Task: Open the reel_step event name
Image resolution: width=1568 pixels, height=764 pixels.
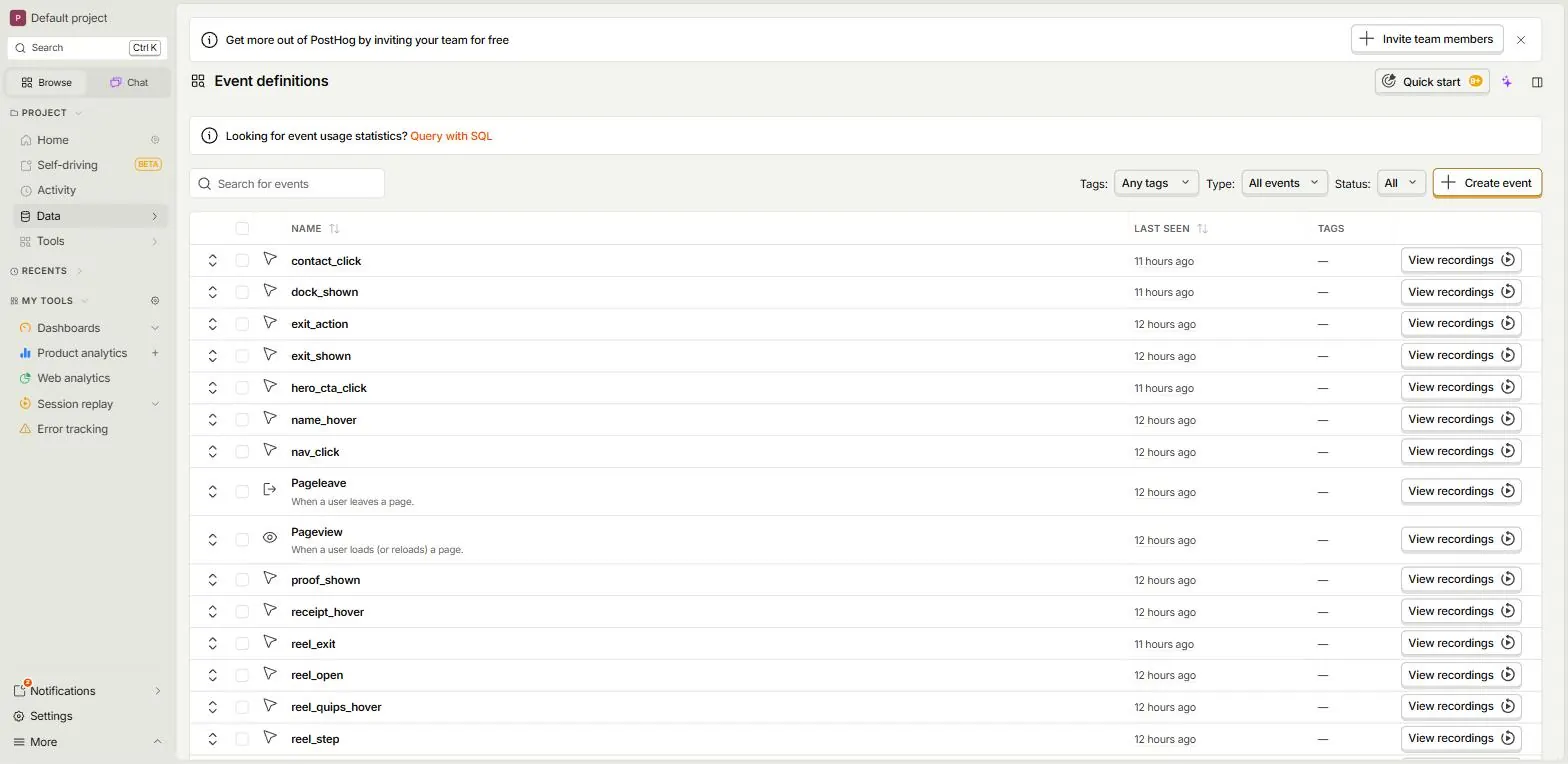Action: [315, 739]
